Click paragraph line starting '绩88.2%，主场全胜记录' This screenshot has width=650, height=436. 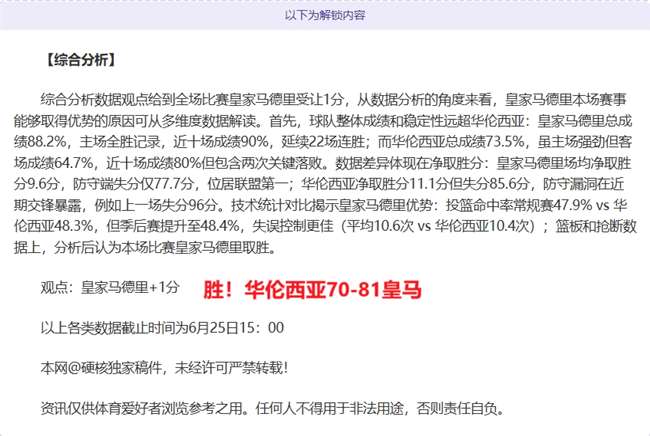click(x=323, y=142)
